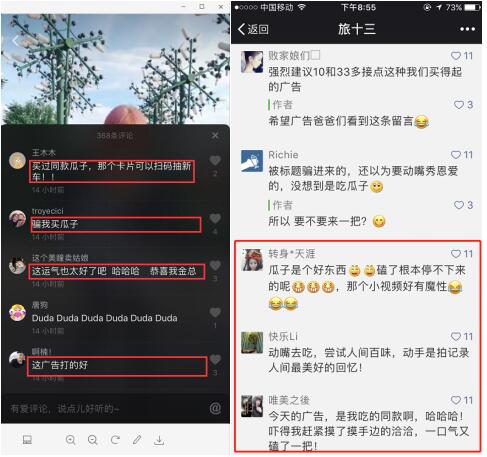This screenshot has height=457, width=487.
Task: Click the username 转身*天涯
Action: coord(292,254)
